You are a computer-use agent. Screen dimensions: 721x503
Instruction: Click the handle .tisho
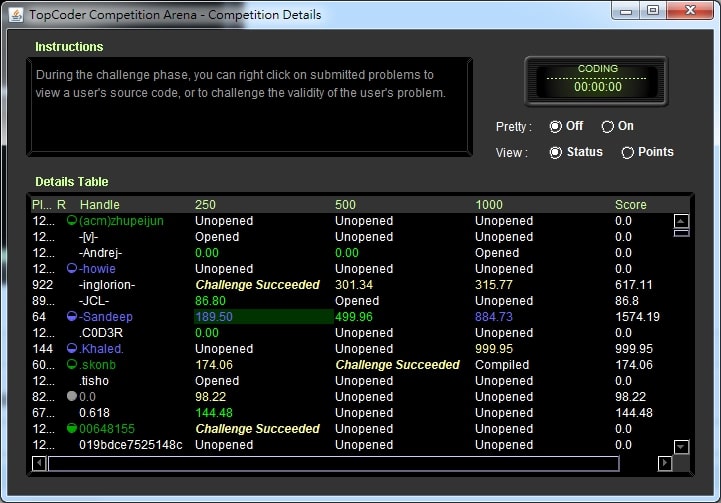tap(94, 381)
